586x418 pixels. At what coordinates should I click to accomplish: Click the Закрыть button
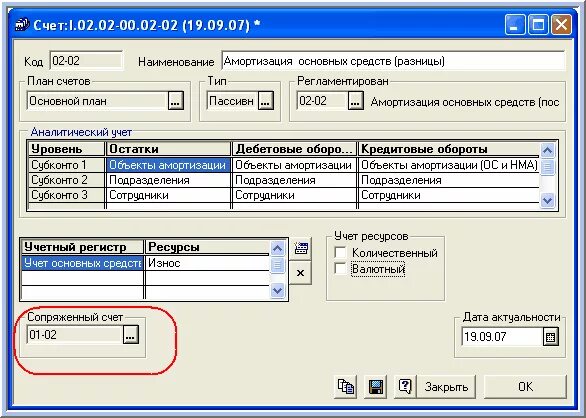[x=446, y=387]
